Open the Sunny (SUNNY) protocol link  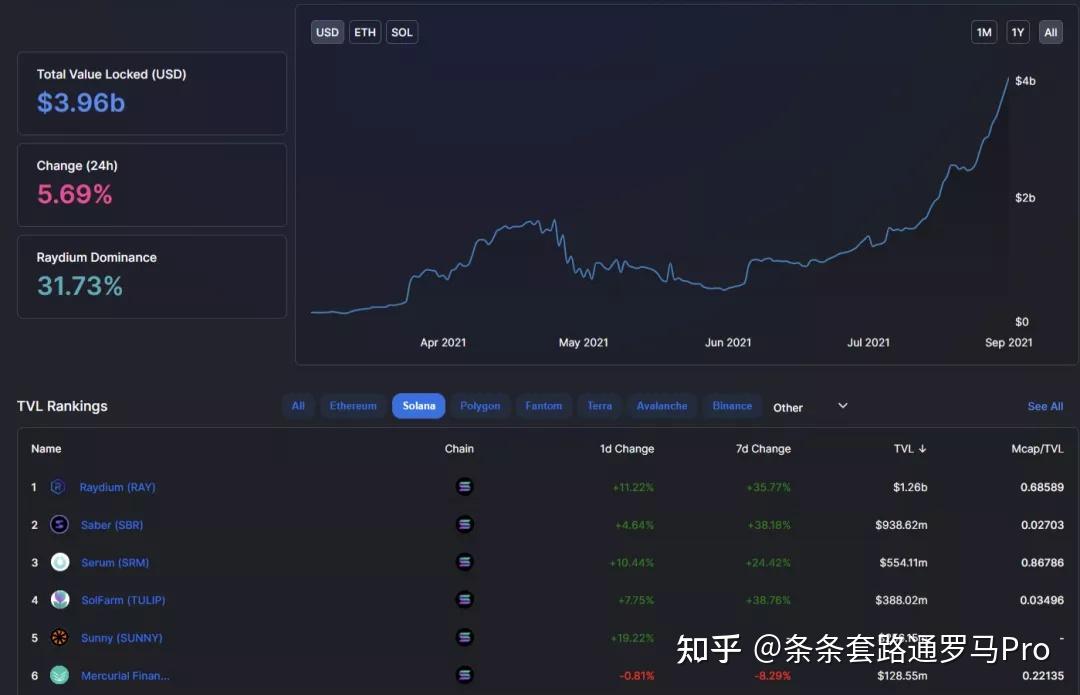pyautogui.click(x=121, y=638)
